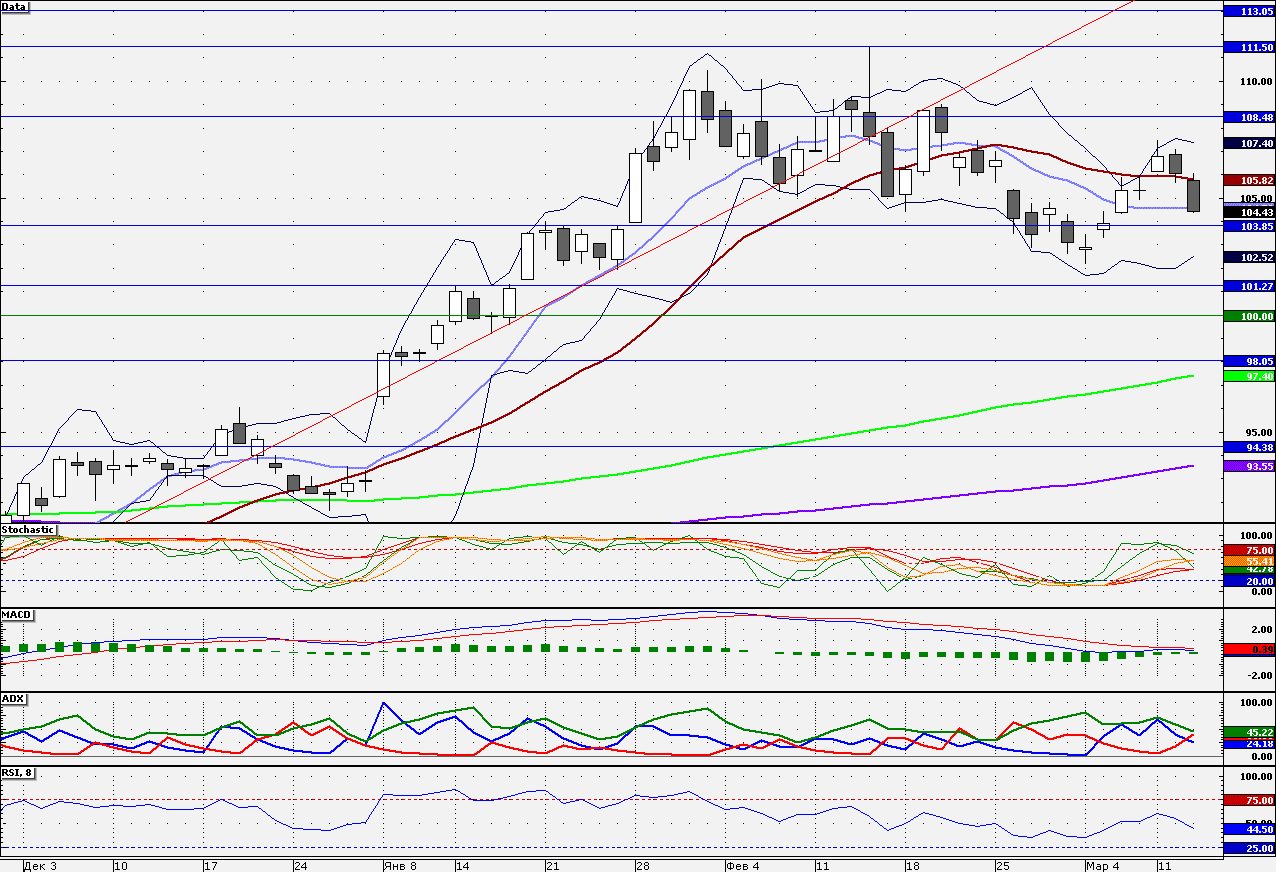Image resolution: width=1276 pixels, height=872 pixels.
Task: Click the "Data" panel label
Action: pyautogui.click(x=14, y=6)
